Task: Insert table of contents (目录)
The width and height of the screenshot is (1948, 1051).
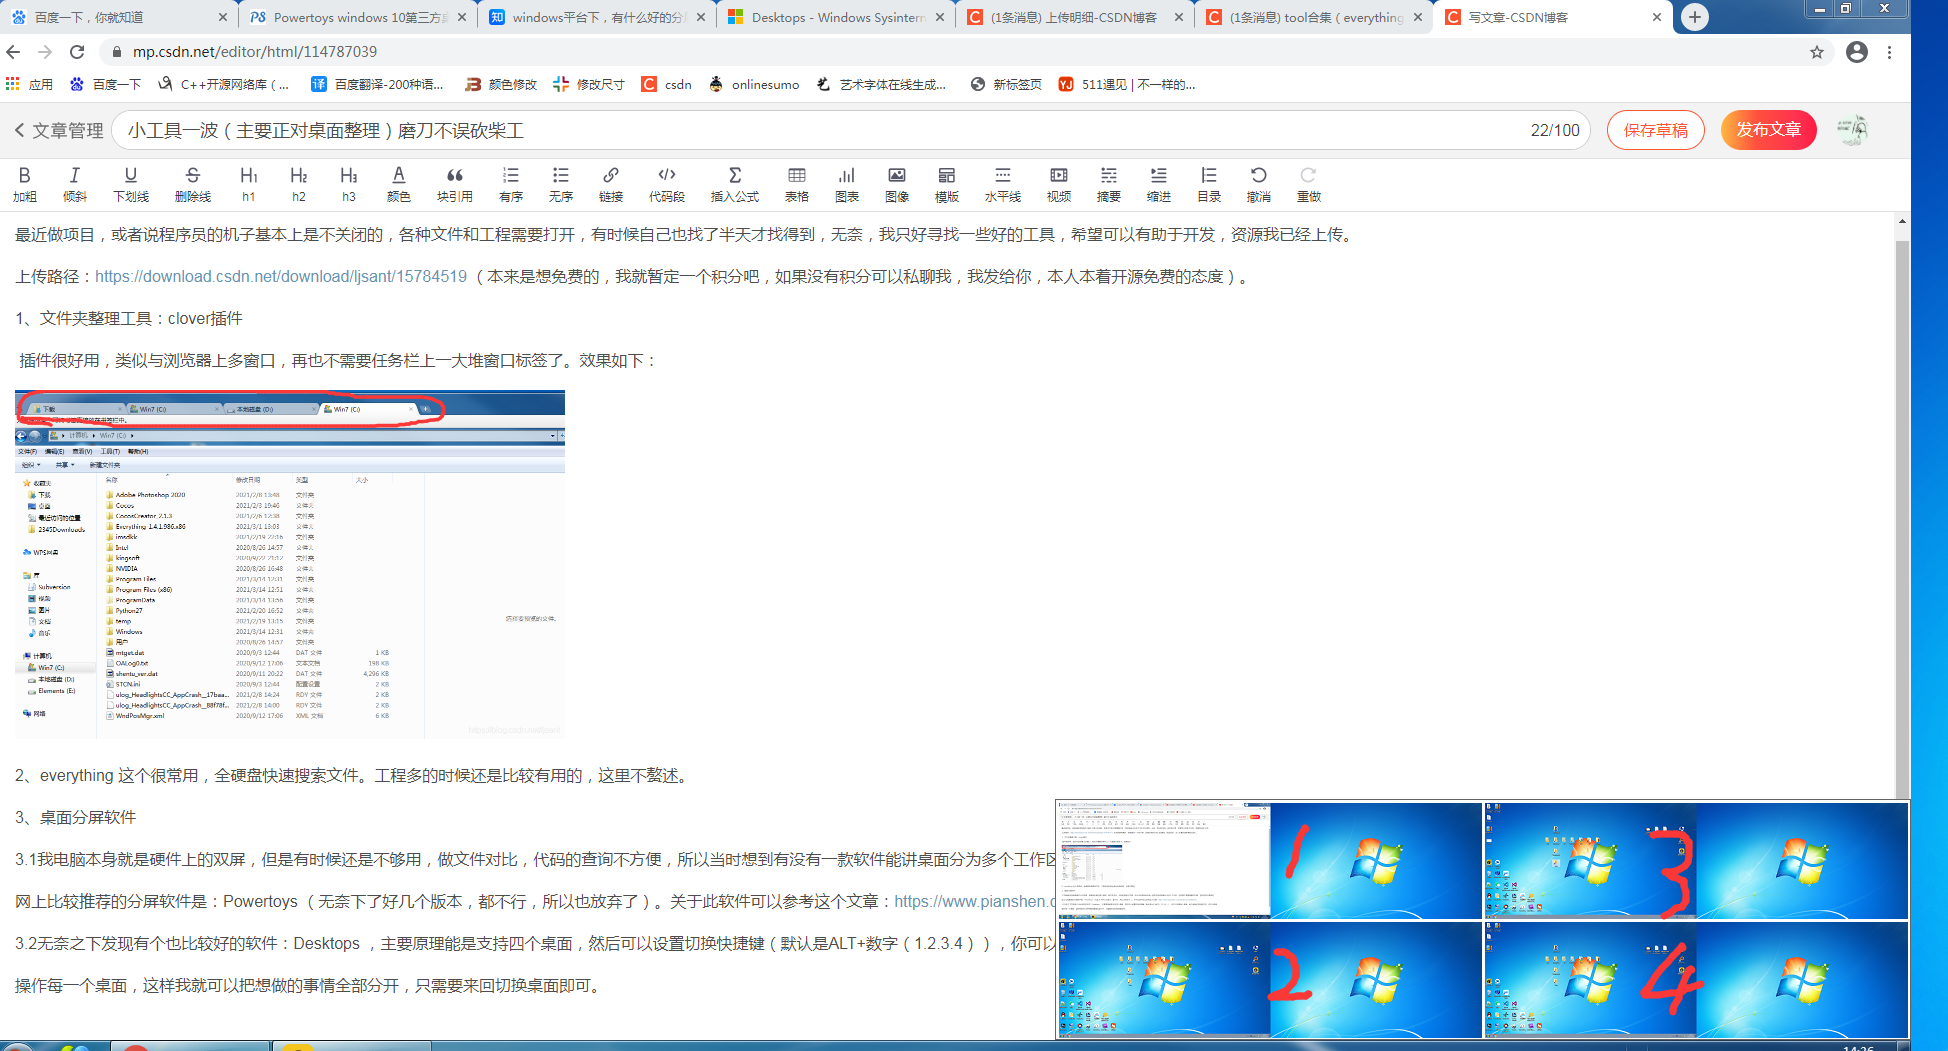Action: 1209,185
